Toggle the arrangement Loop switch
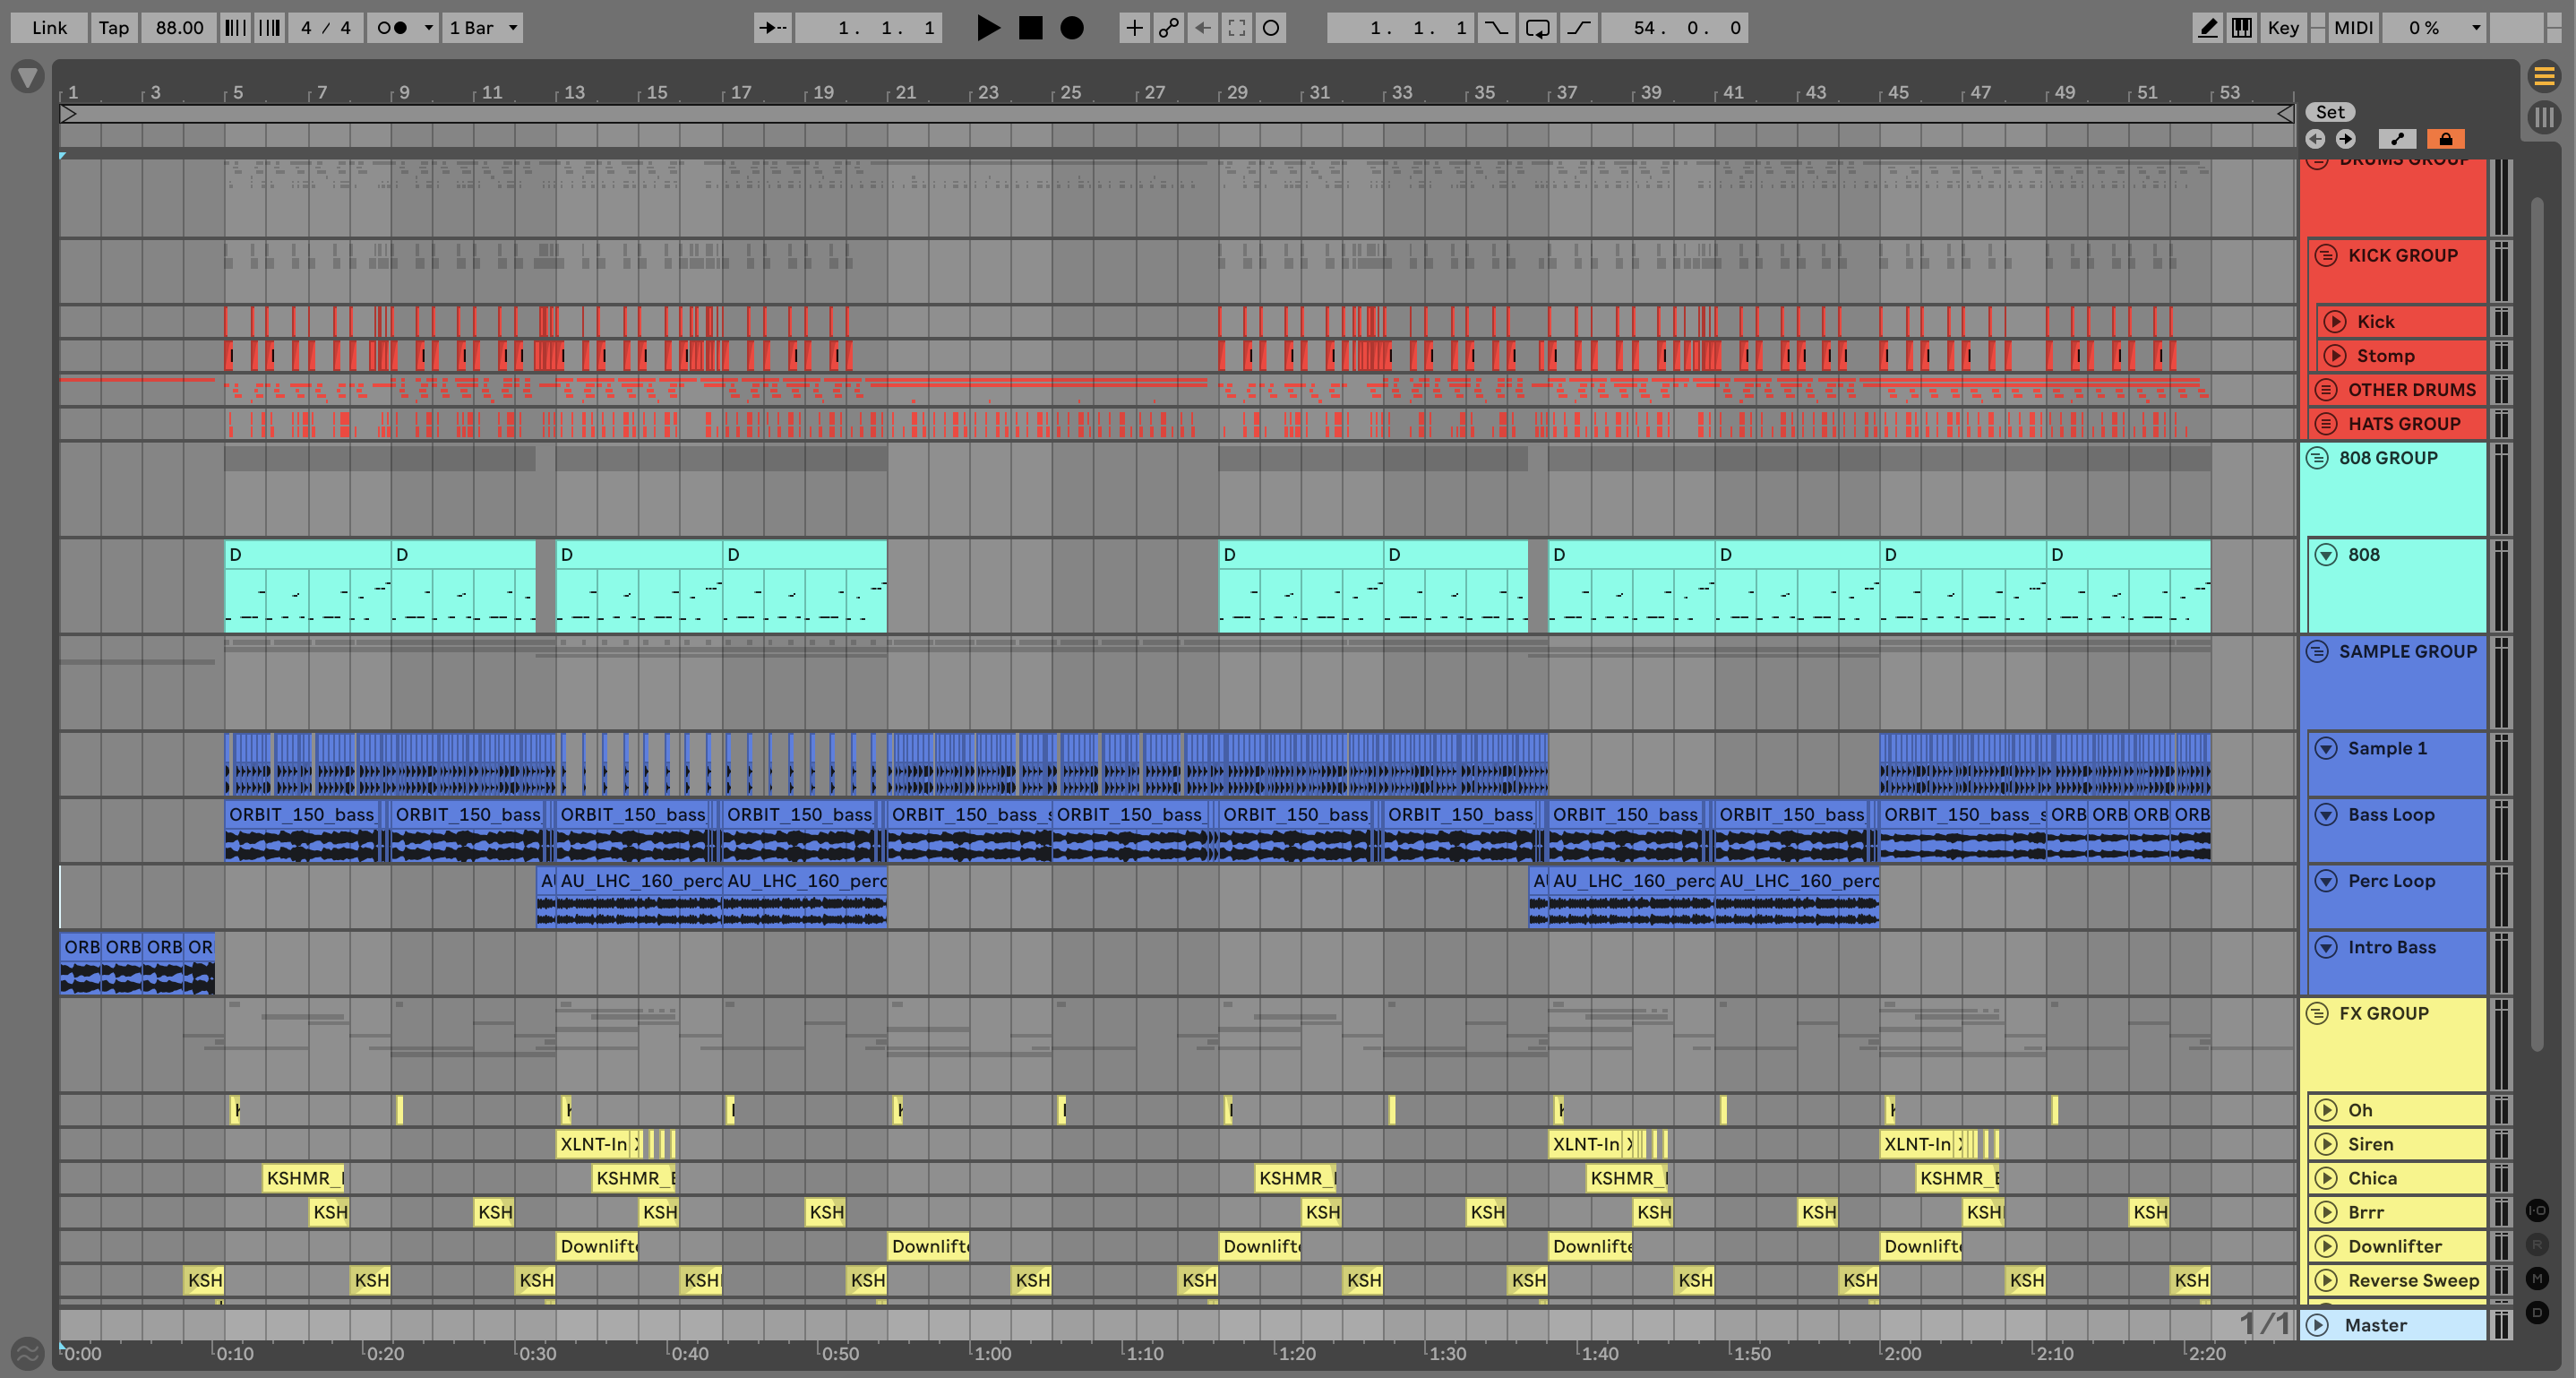 1537,28
